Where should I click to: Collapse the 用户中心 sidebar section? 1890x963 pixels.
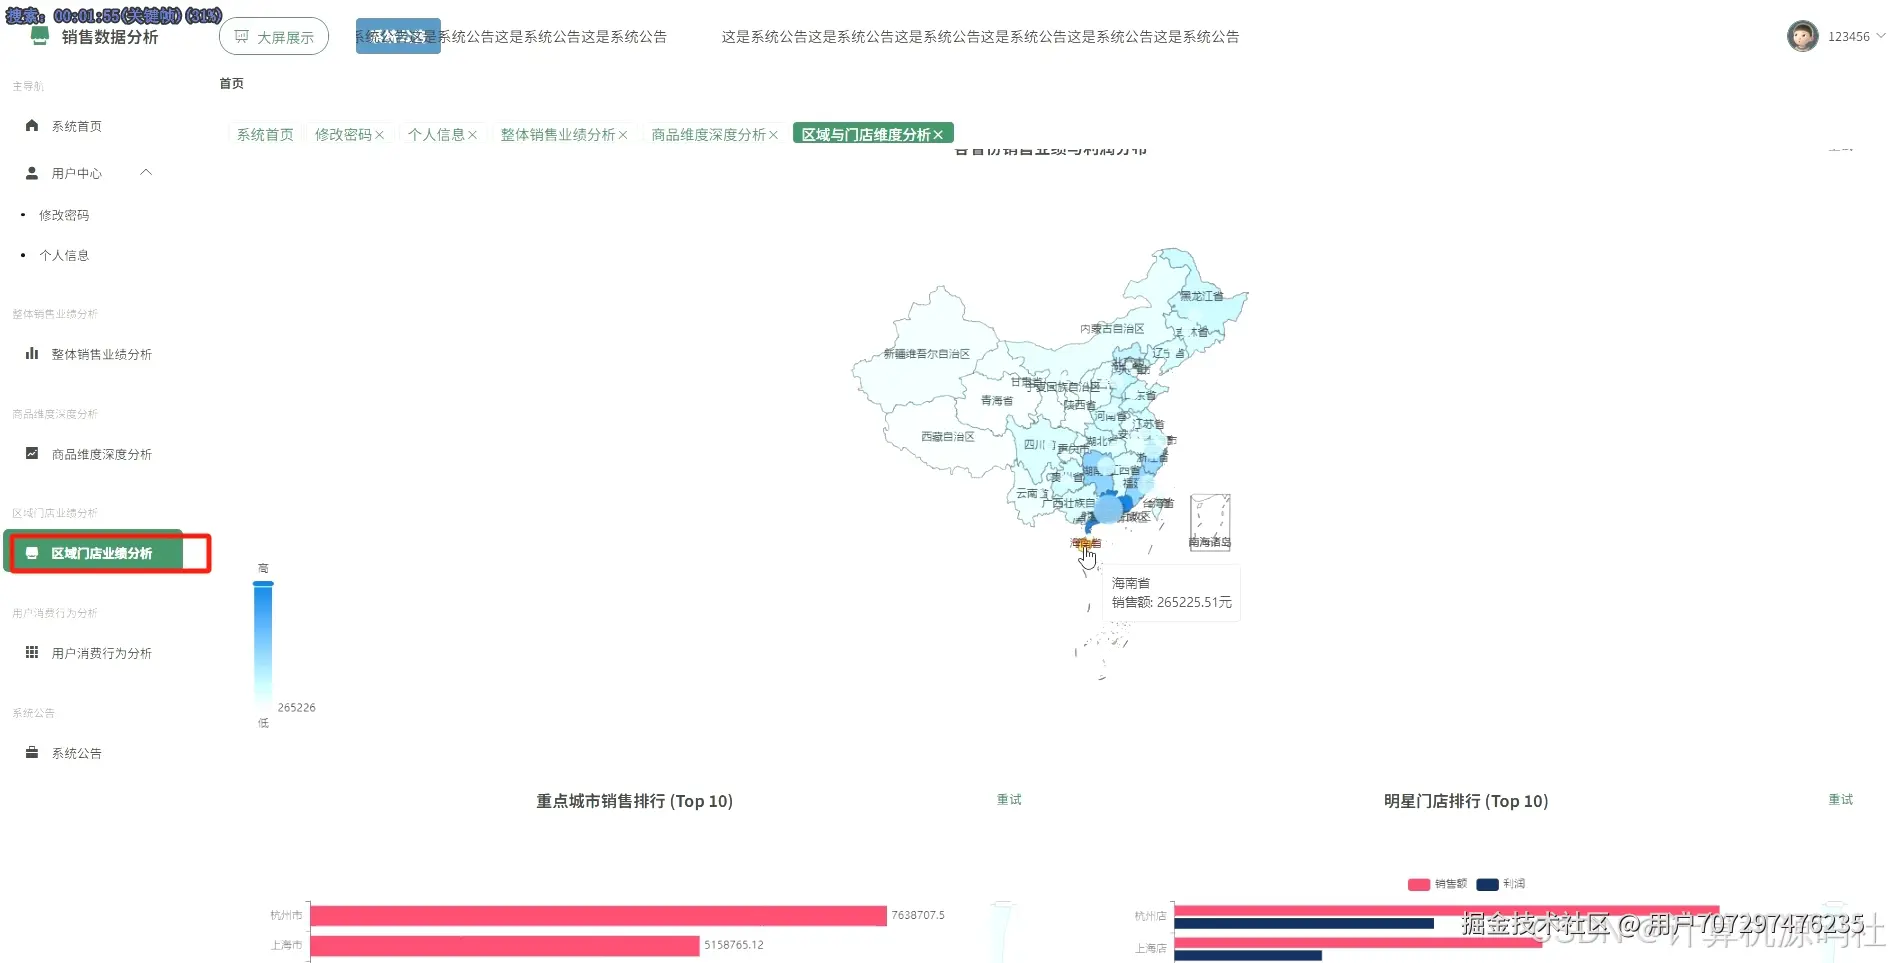(x=146, y=172)
